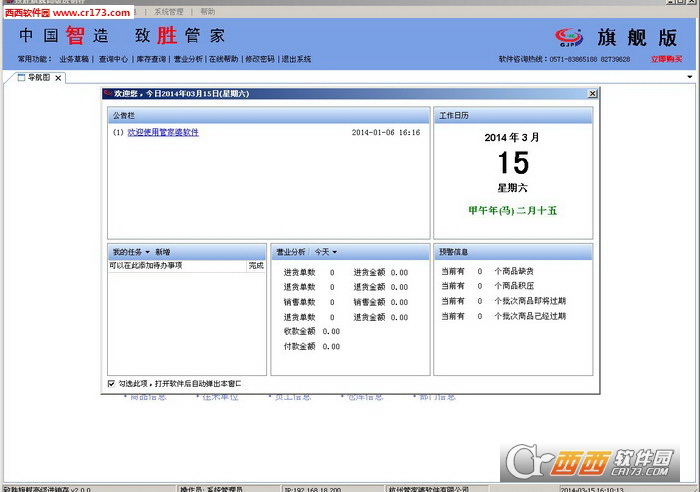Click the 完成 column header

tap(256, 266)
